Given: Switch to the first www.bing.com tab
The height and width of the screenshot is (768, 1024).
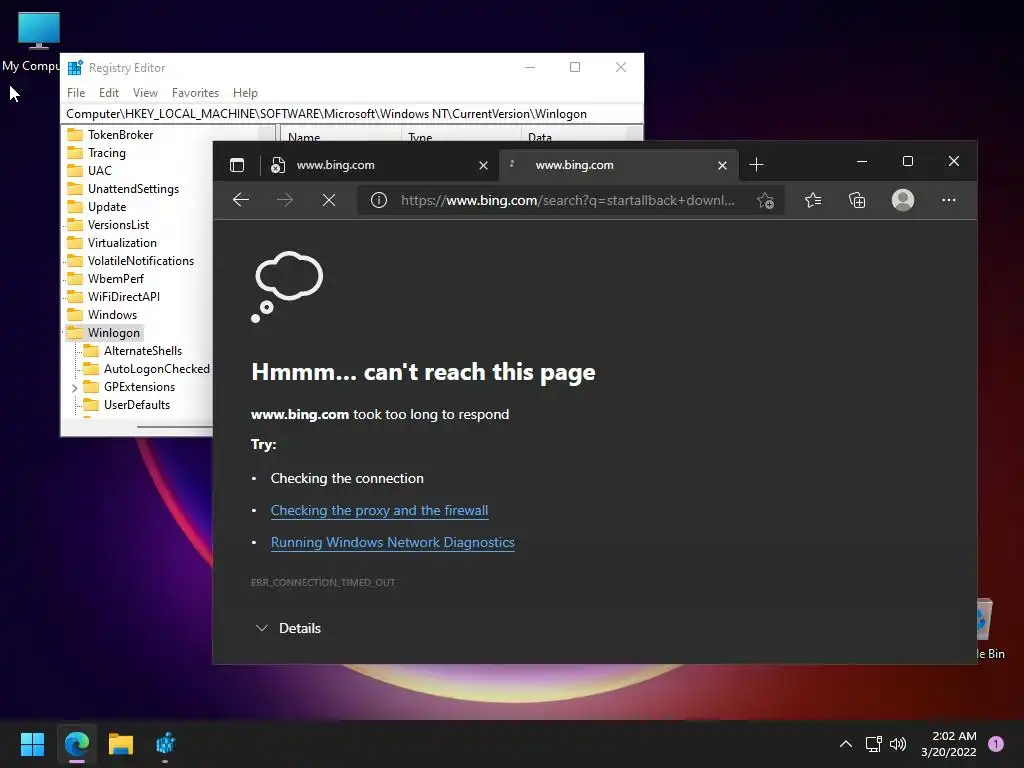Looking at the screenshot, I should pyautogui.click(x=379, y=165).
